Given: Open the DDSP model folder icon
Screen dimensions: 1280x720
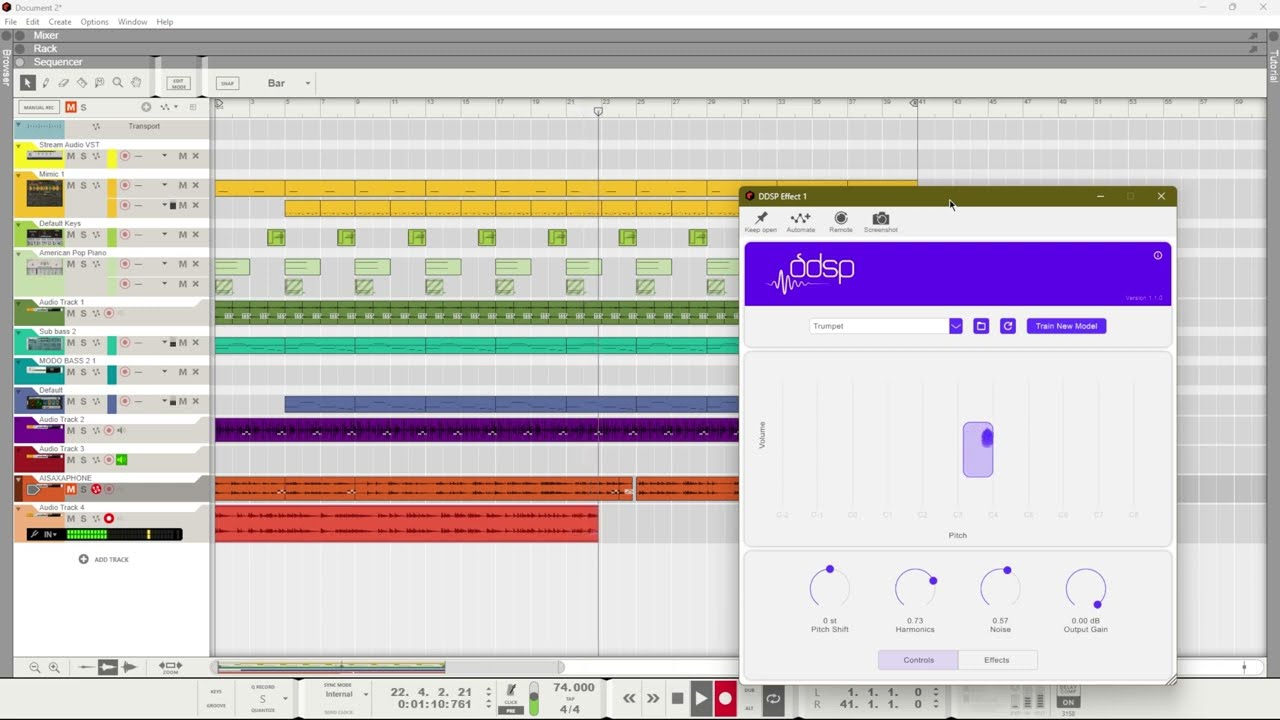Looking at the screenshot, I should point(981,326).
